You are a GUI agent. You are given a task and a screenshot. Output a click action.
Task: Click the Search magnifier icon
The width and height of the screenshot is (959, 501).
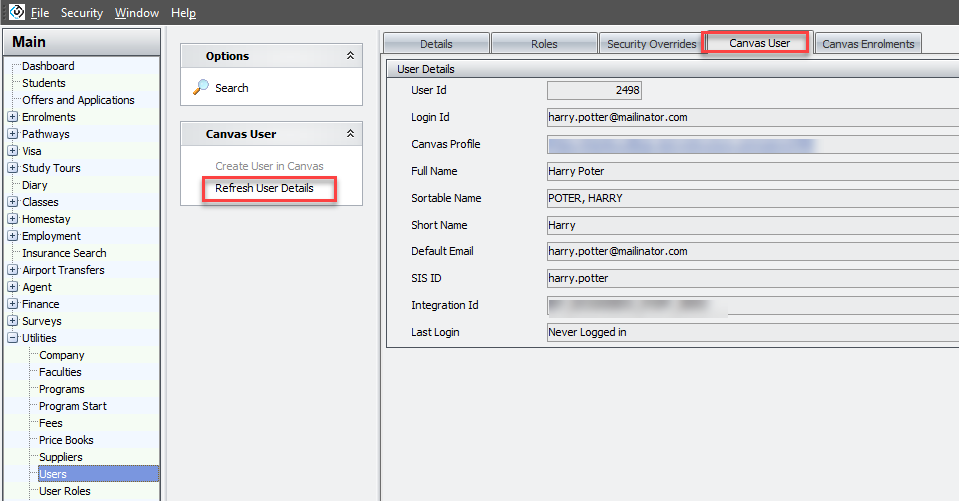click(200, 88)
